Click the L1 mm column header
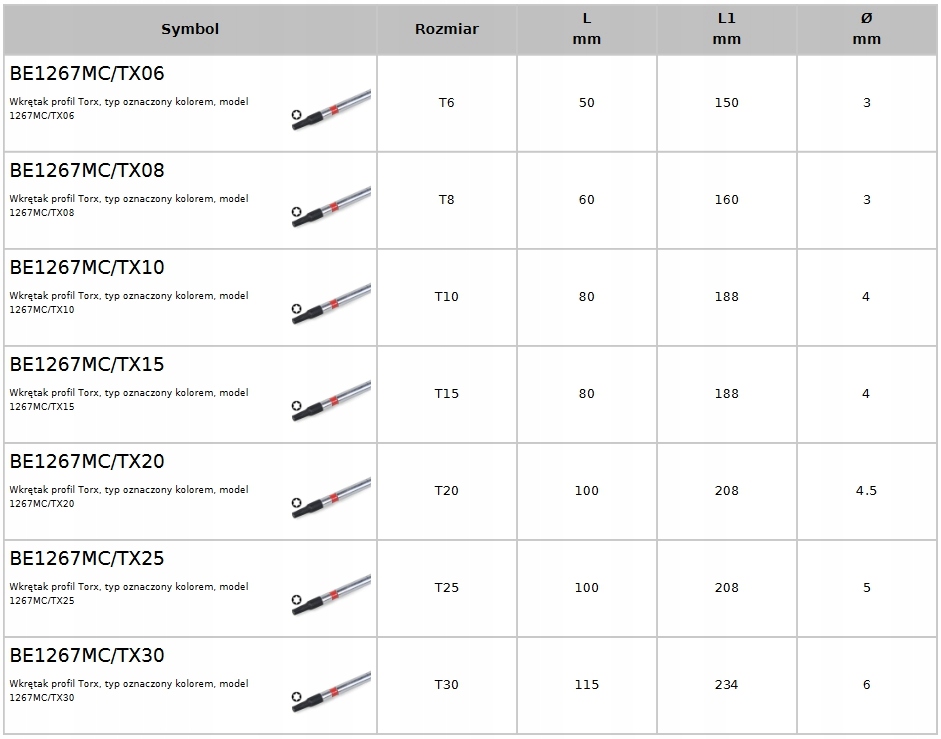 (x=726, y=29)
